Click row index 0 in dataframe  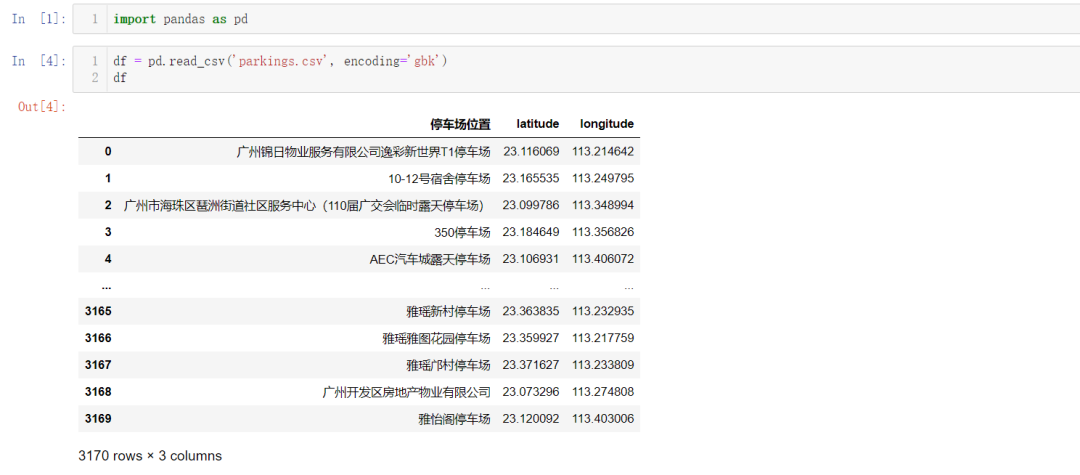[108, 151]
